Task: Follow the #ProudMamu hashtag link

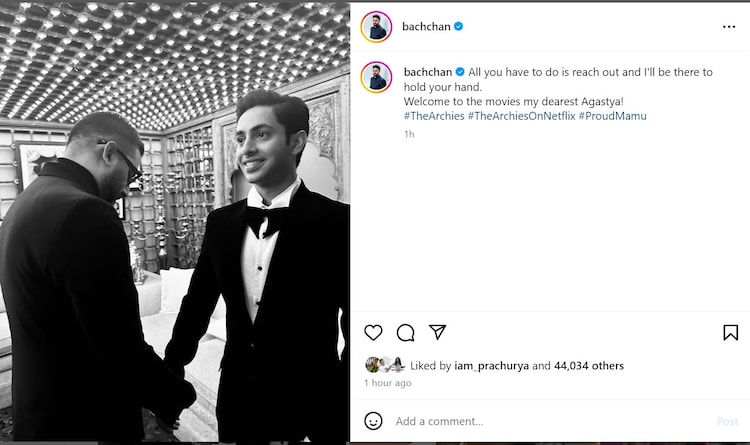Action: 612,116
